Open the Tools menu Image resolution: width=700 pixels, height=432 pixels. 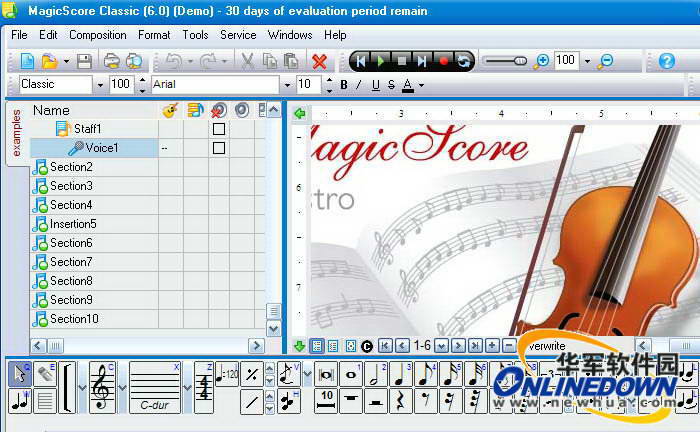195,35
